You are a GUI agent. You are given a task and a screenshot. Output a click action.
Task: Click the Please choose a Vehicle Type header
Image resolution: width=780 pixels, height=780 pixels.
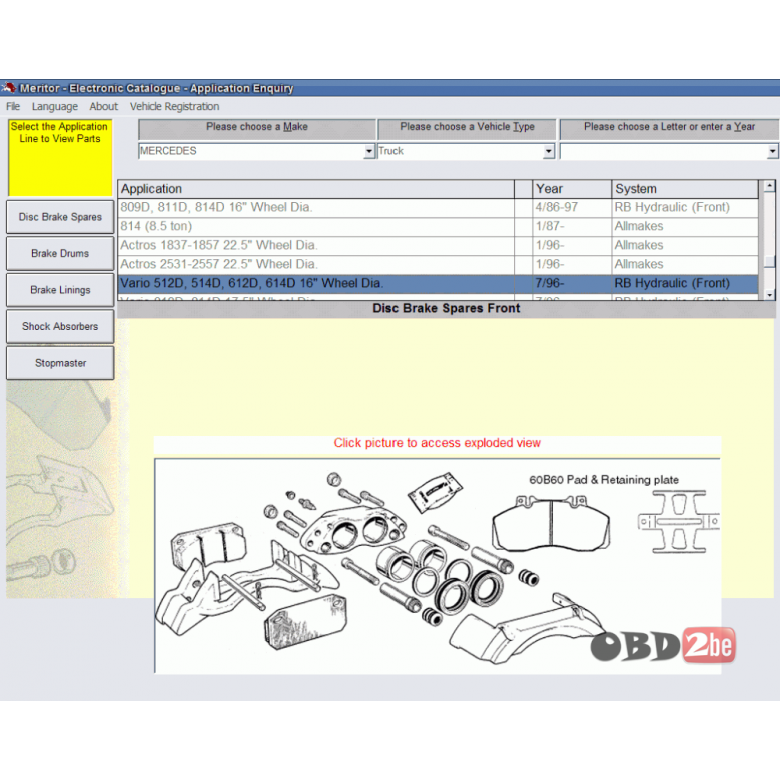coord(467,127)
